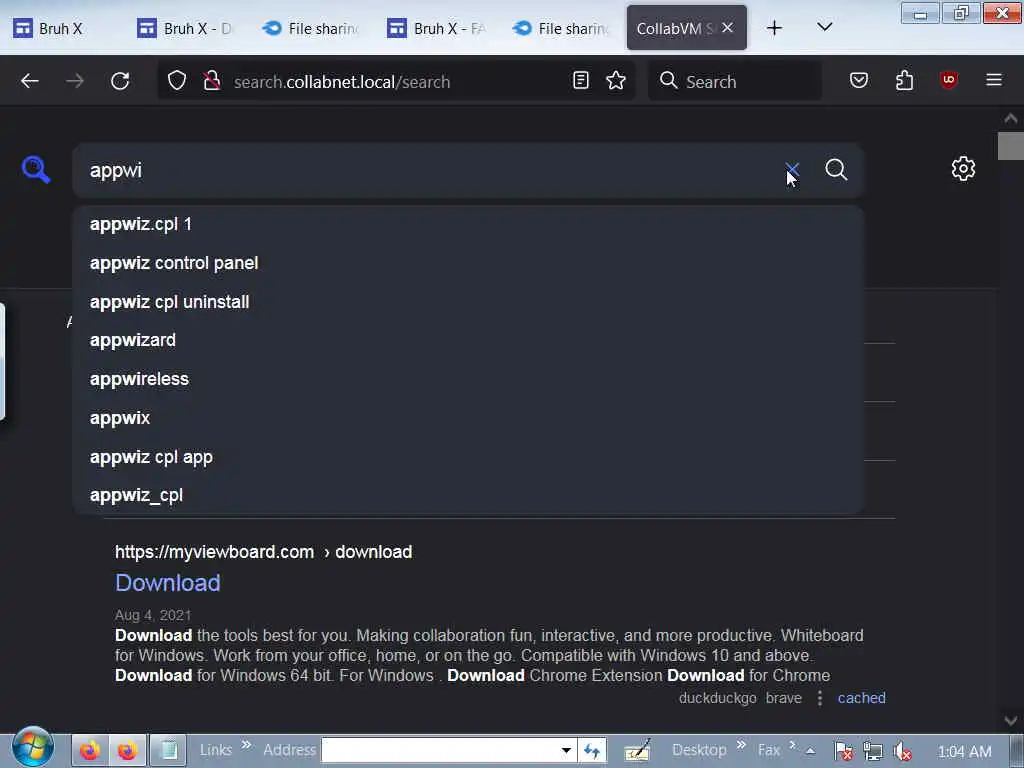
Task: Open the Extensions puzzle icon
Action: point(904,80)
